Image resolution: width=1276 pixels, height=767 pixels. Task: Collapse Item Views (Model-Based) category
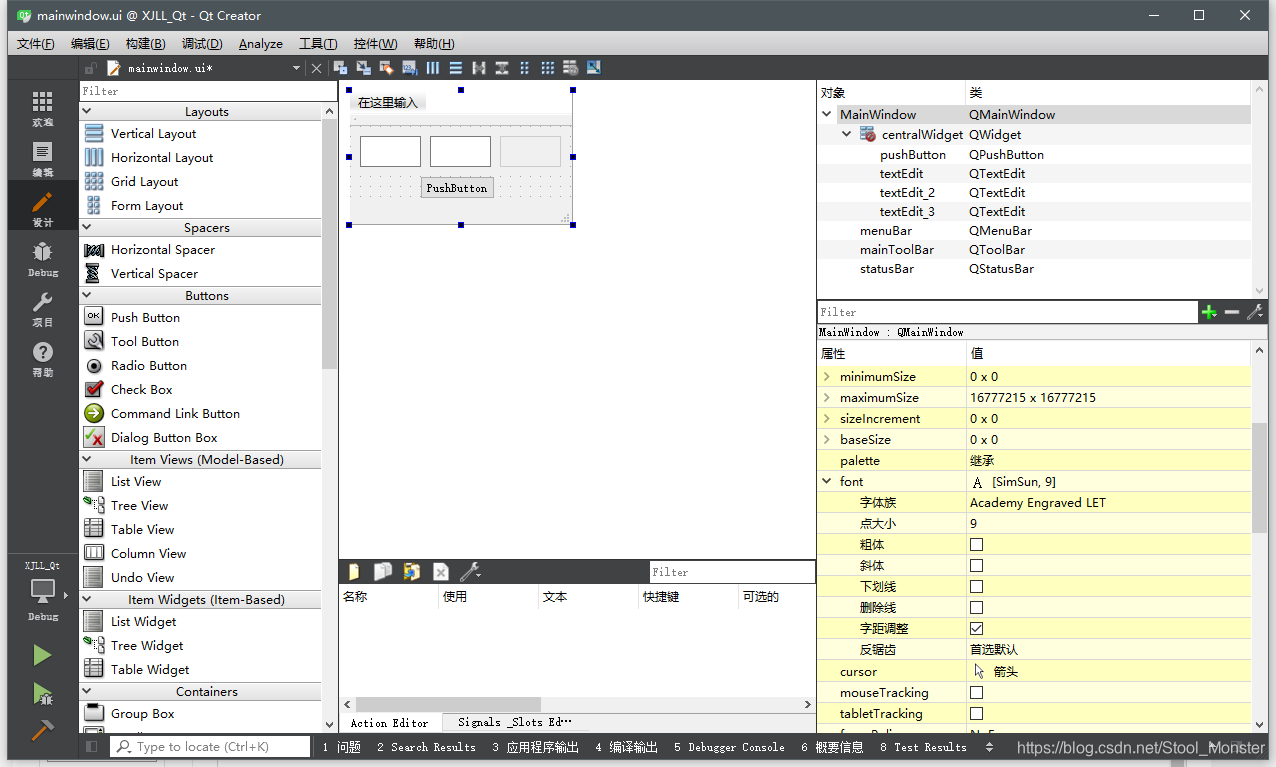(x=86, y=459)
